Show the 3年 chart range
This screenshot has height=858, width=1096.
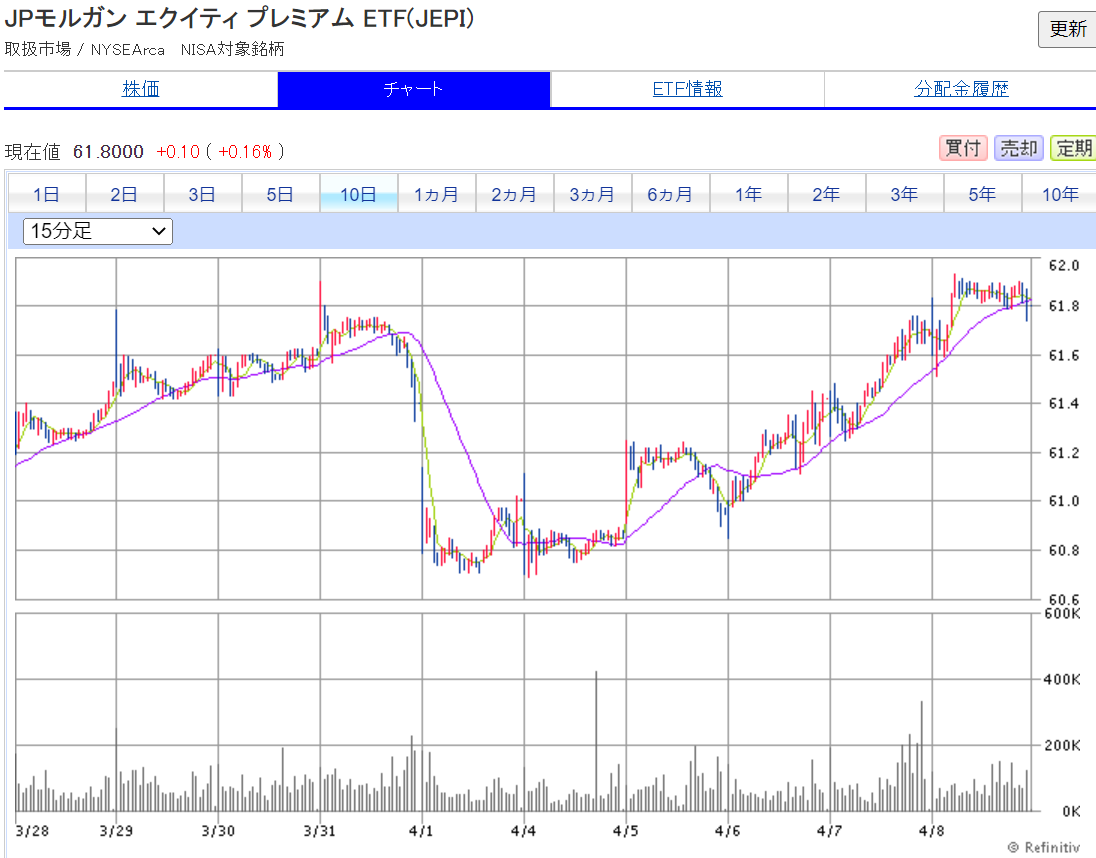904,194
